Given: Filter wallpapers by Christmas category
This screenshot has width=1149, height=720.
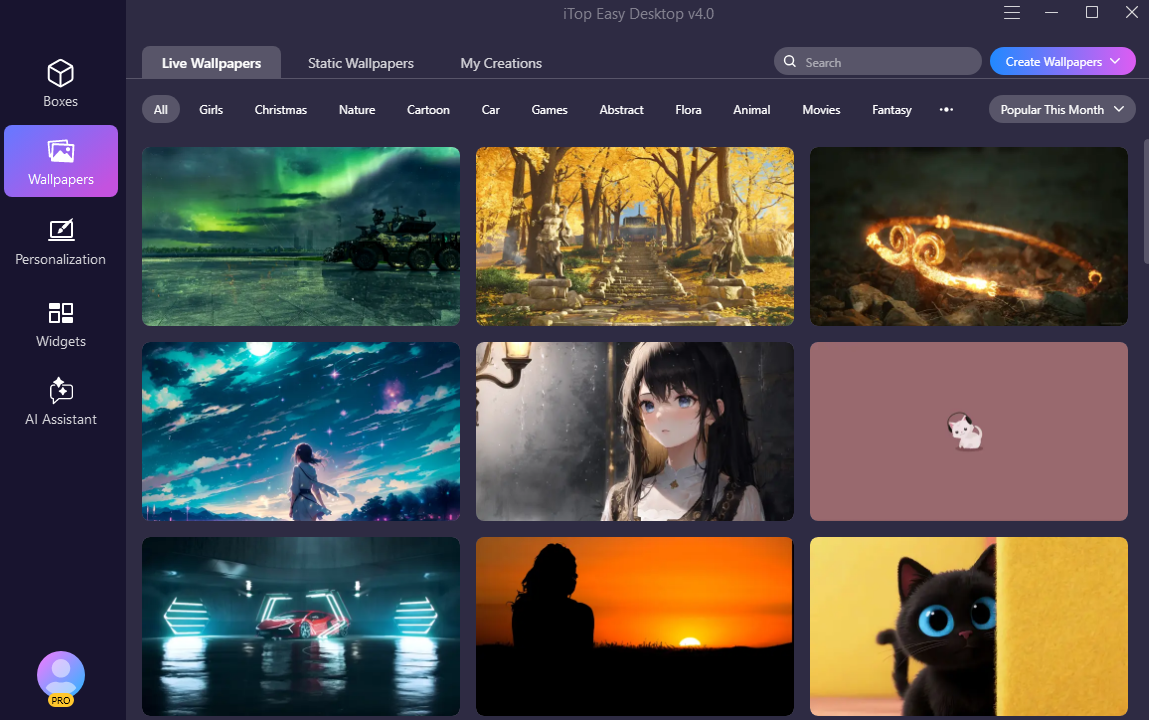Looking at the screenshot, I should tap(280, 110).
